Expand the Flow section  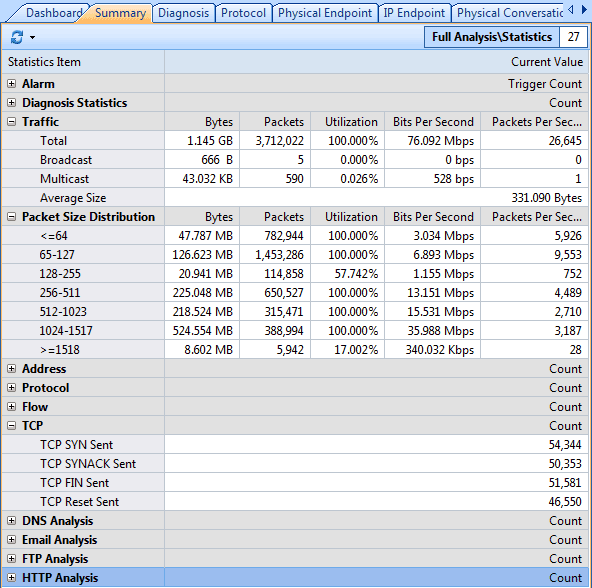tap(12, 406)
